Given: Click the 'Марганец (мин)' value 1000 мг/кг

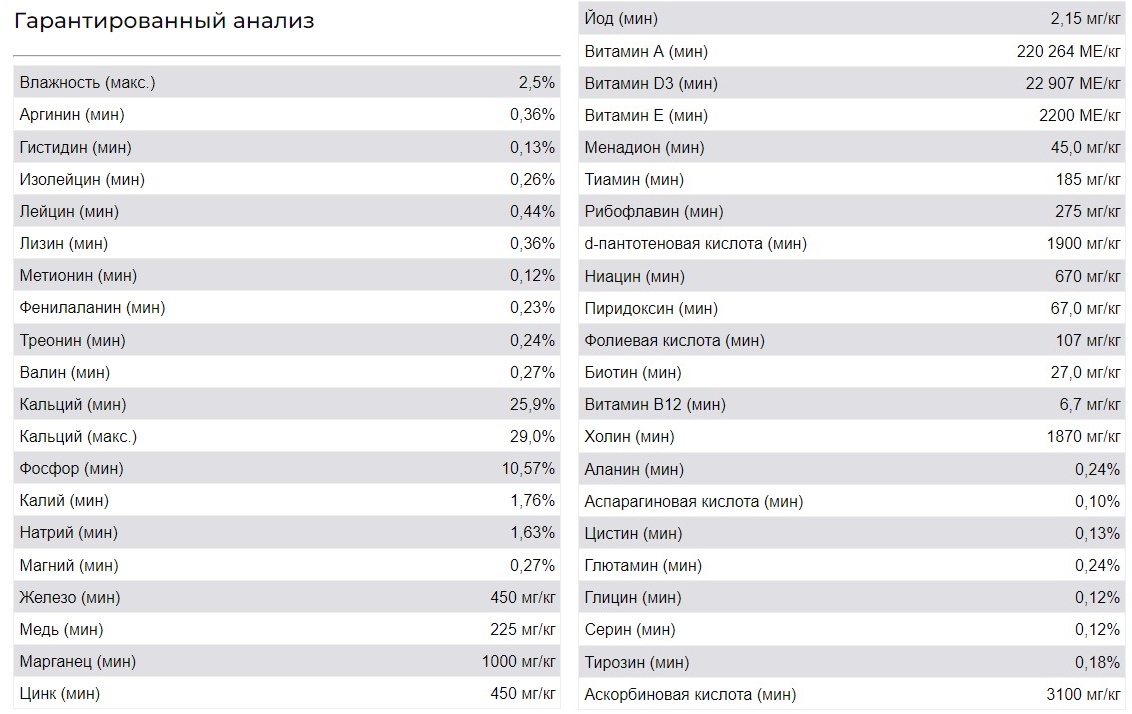Looking at the screenshot, I should point(519,661).
